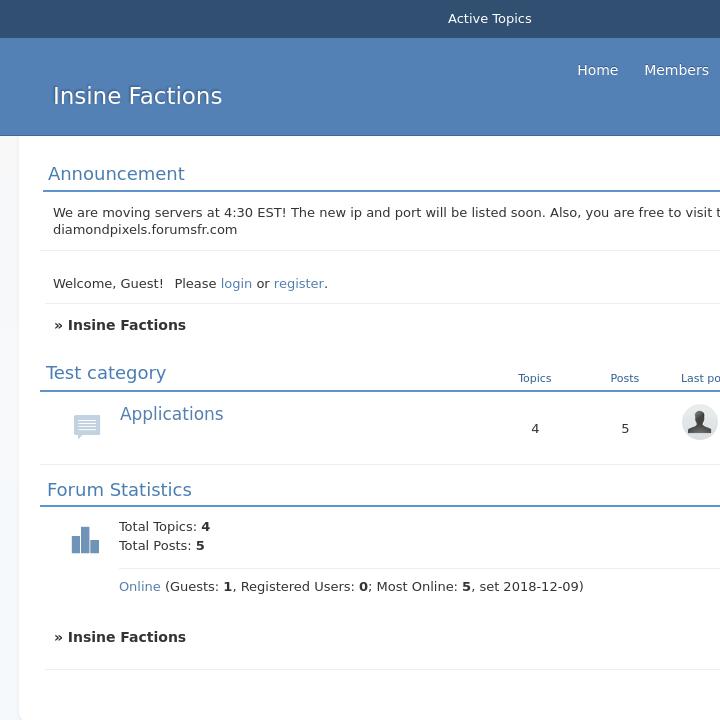Screen dimensions: 720x720
Task: Click the last poster avatar icon
Action: click(699, 422)
